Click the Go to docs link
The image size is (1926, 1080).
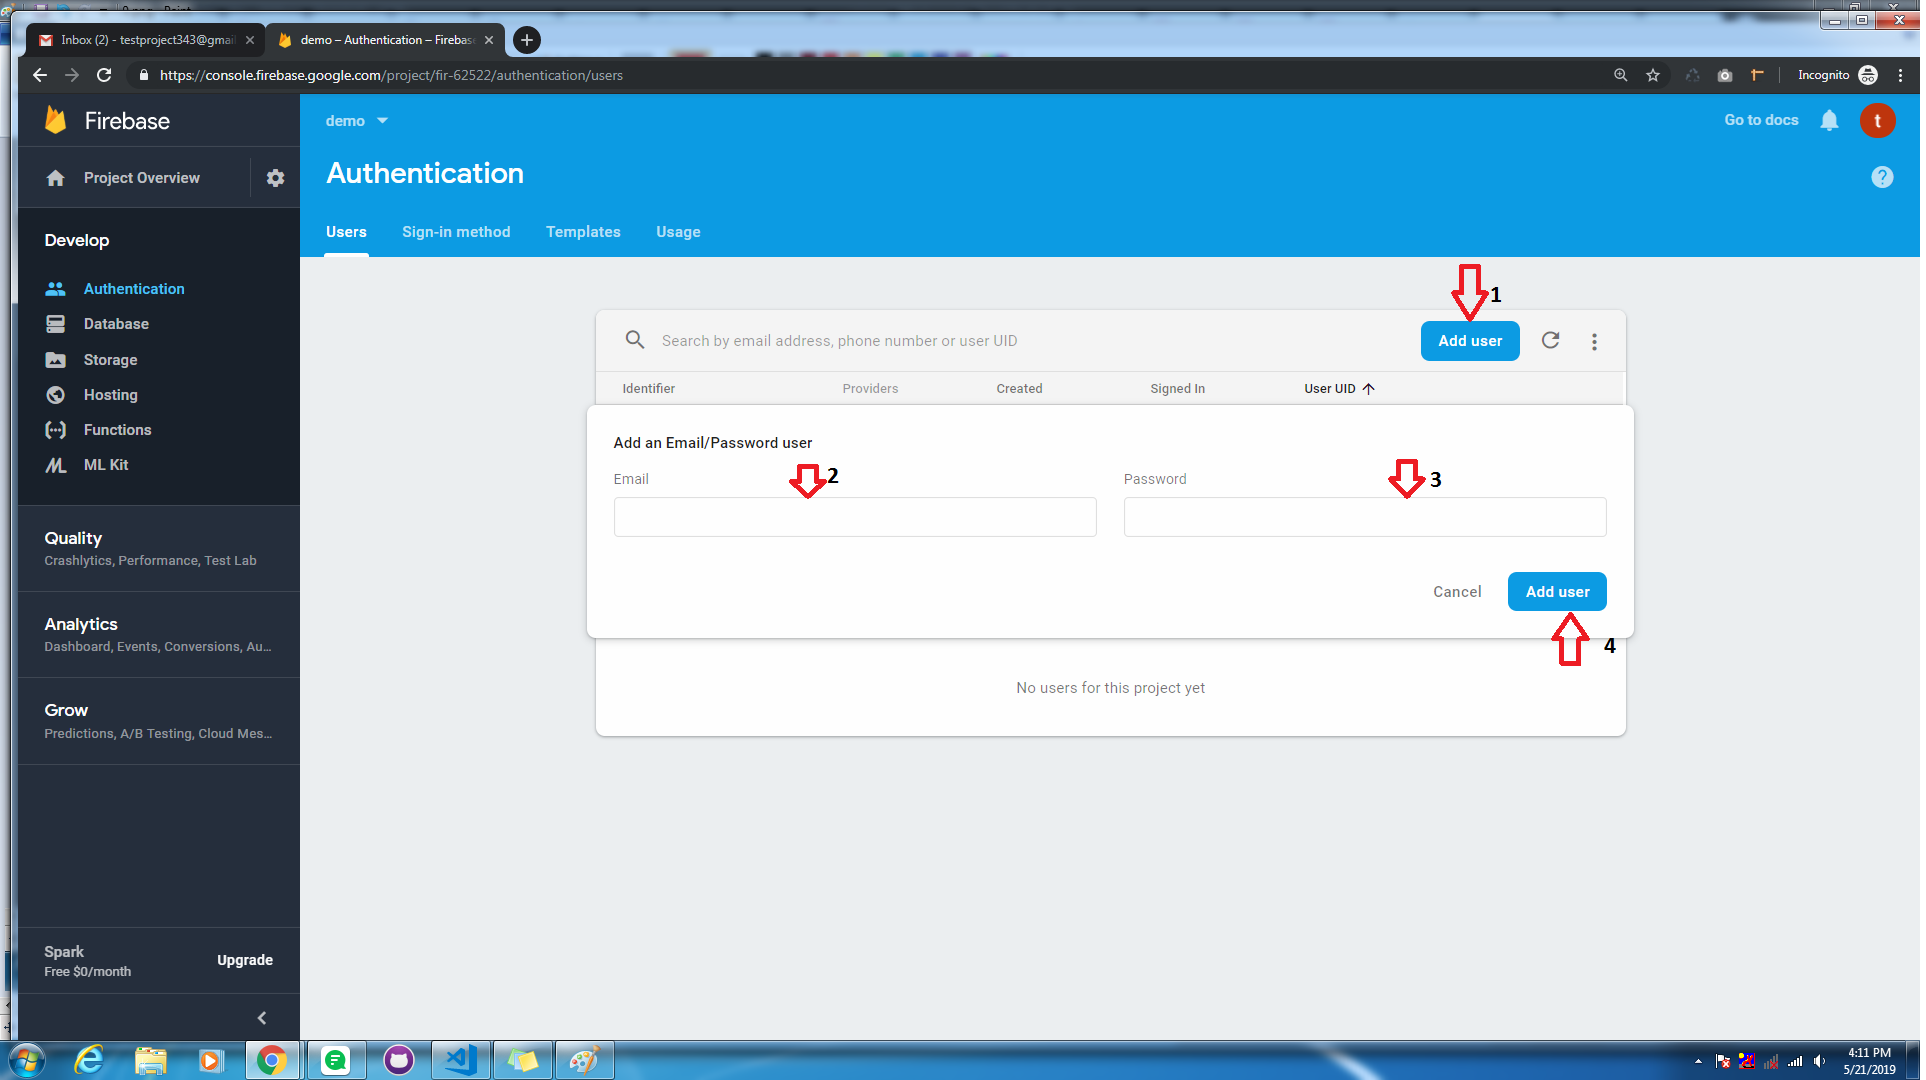[x=1761, y=120]
